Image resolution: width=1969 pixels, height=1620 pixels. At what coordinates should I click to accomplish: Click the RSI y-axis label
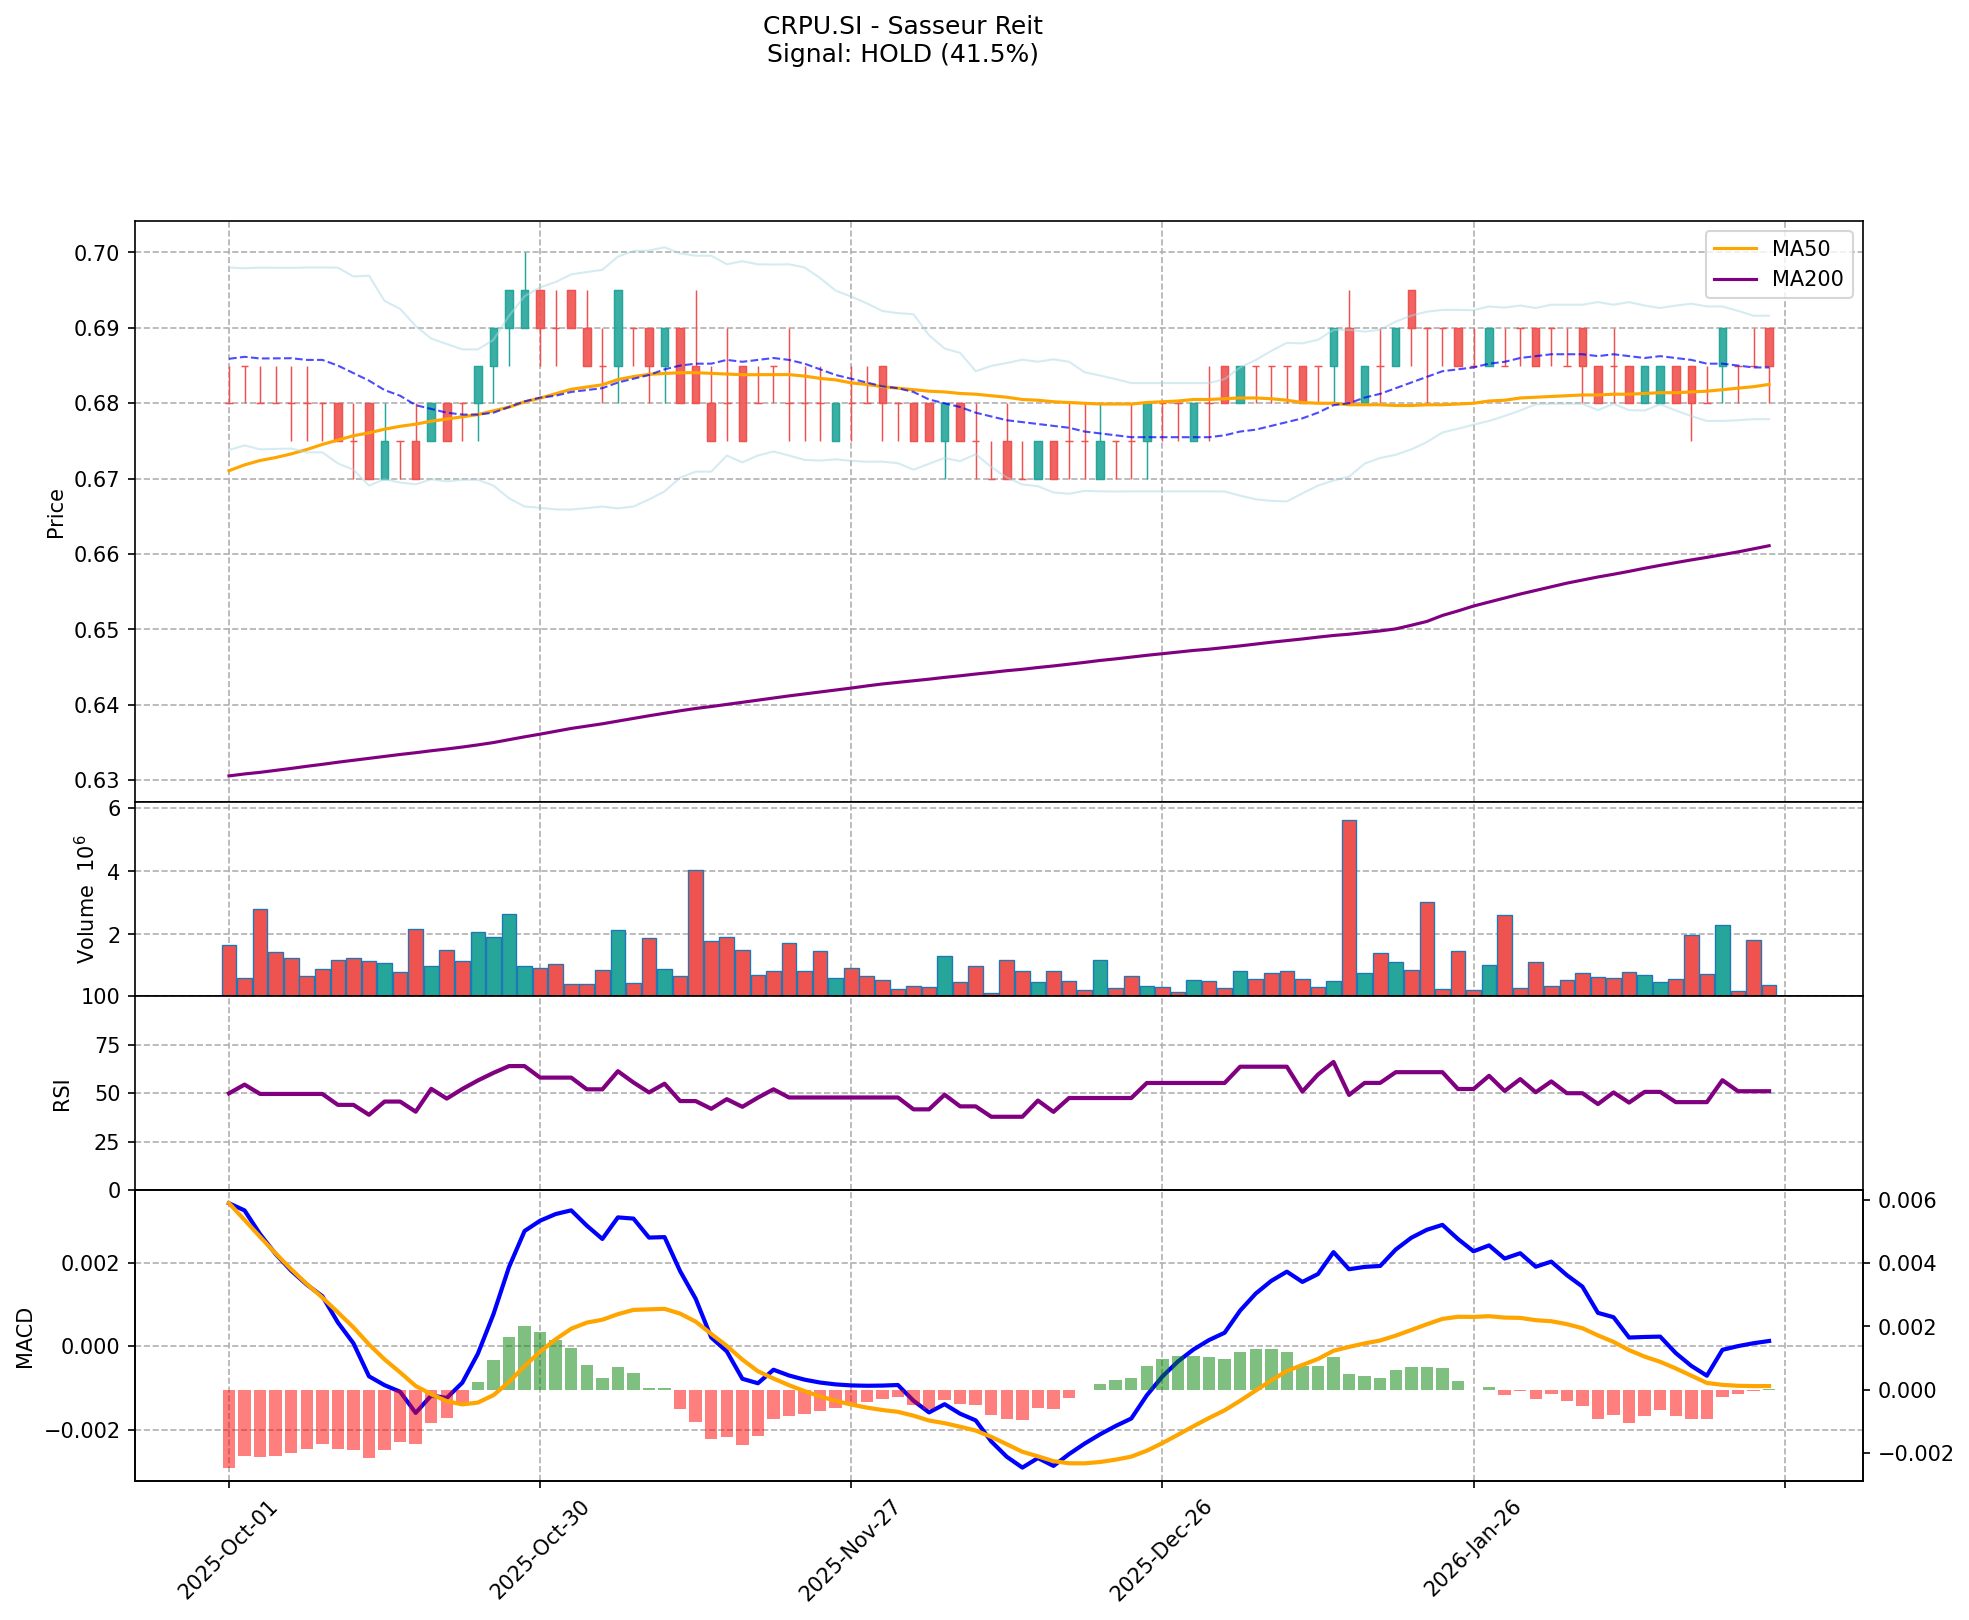[x=62, y=1094]
